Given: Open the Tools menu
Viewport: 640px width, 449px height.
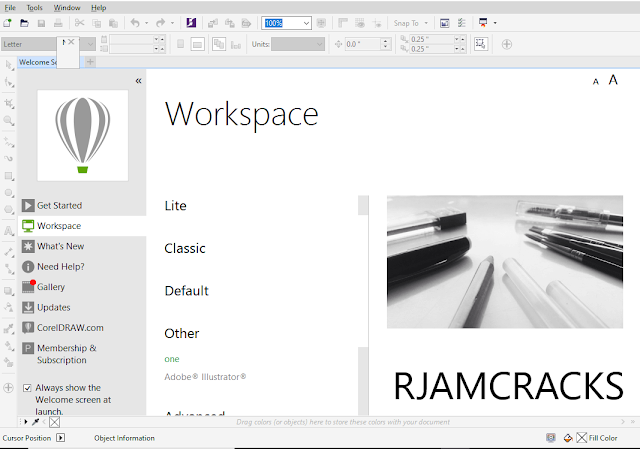Looking at the screenshot, I should point(34,8).
